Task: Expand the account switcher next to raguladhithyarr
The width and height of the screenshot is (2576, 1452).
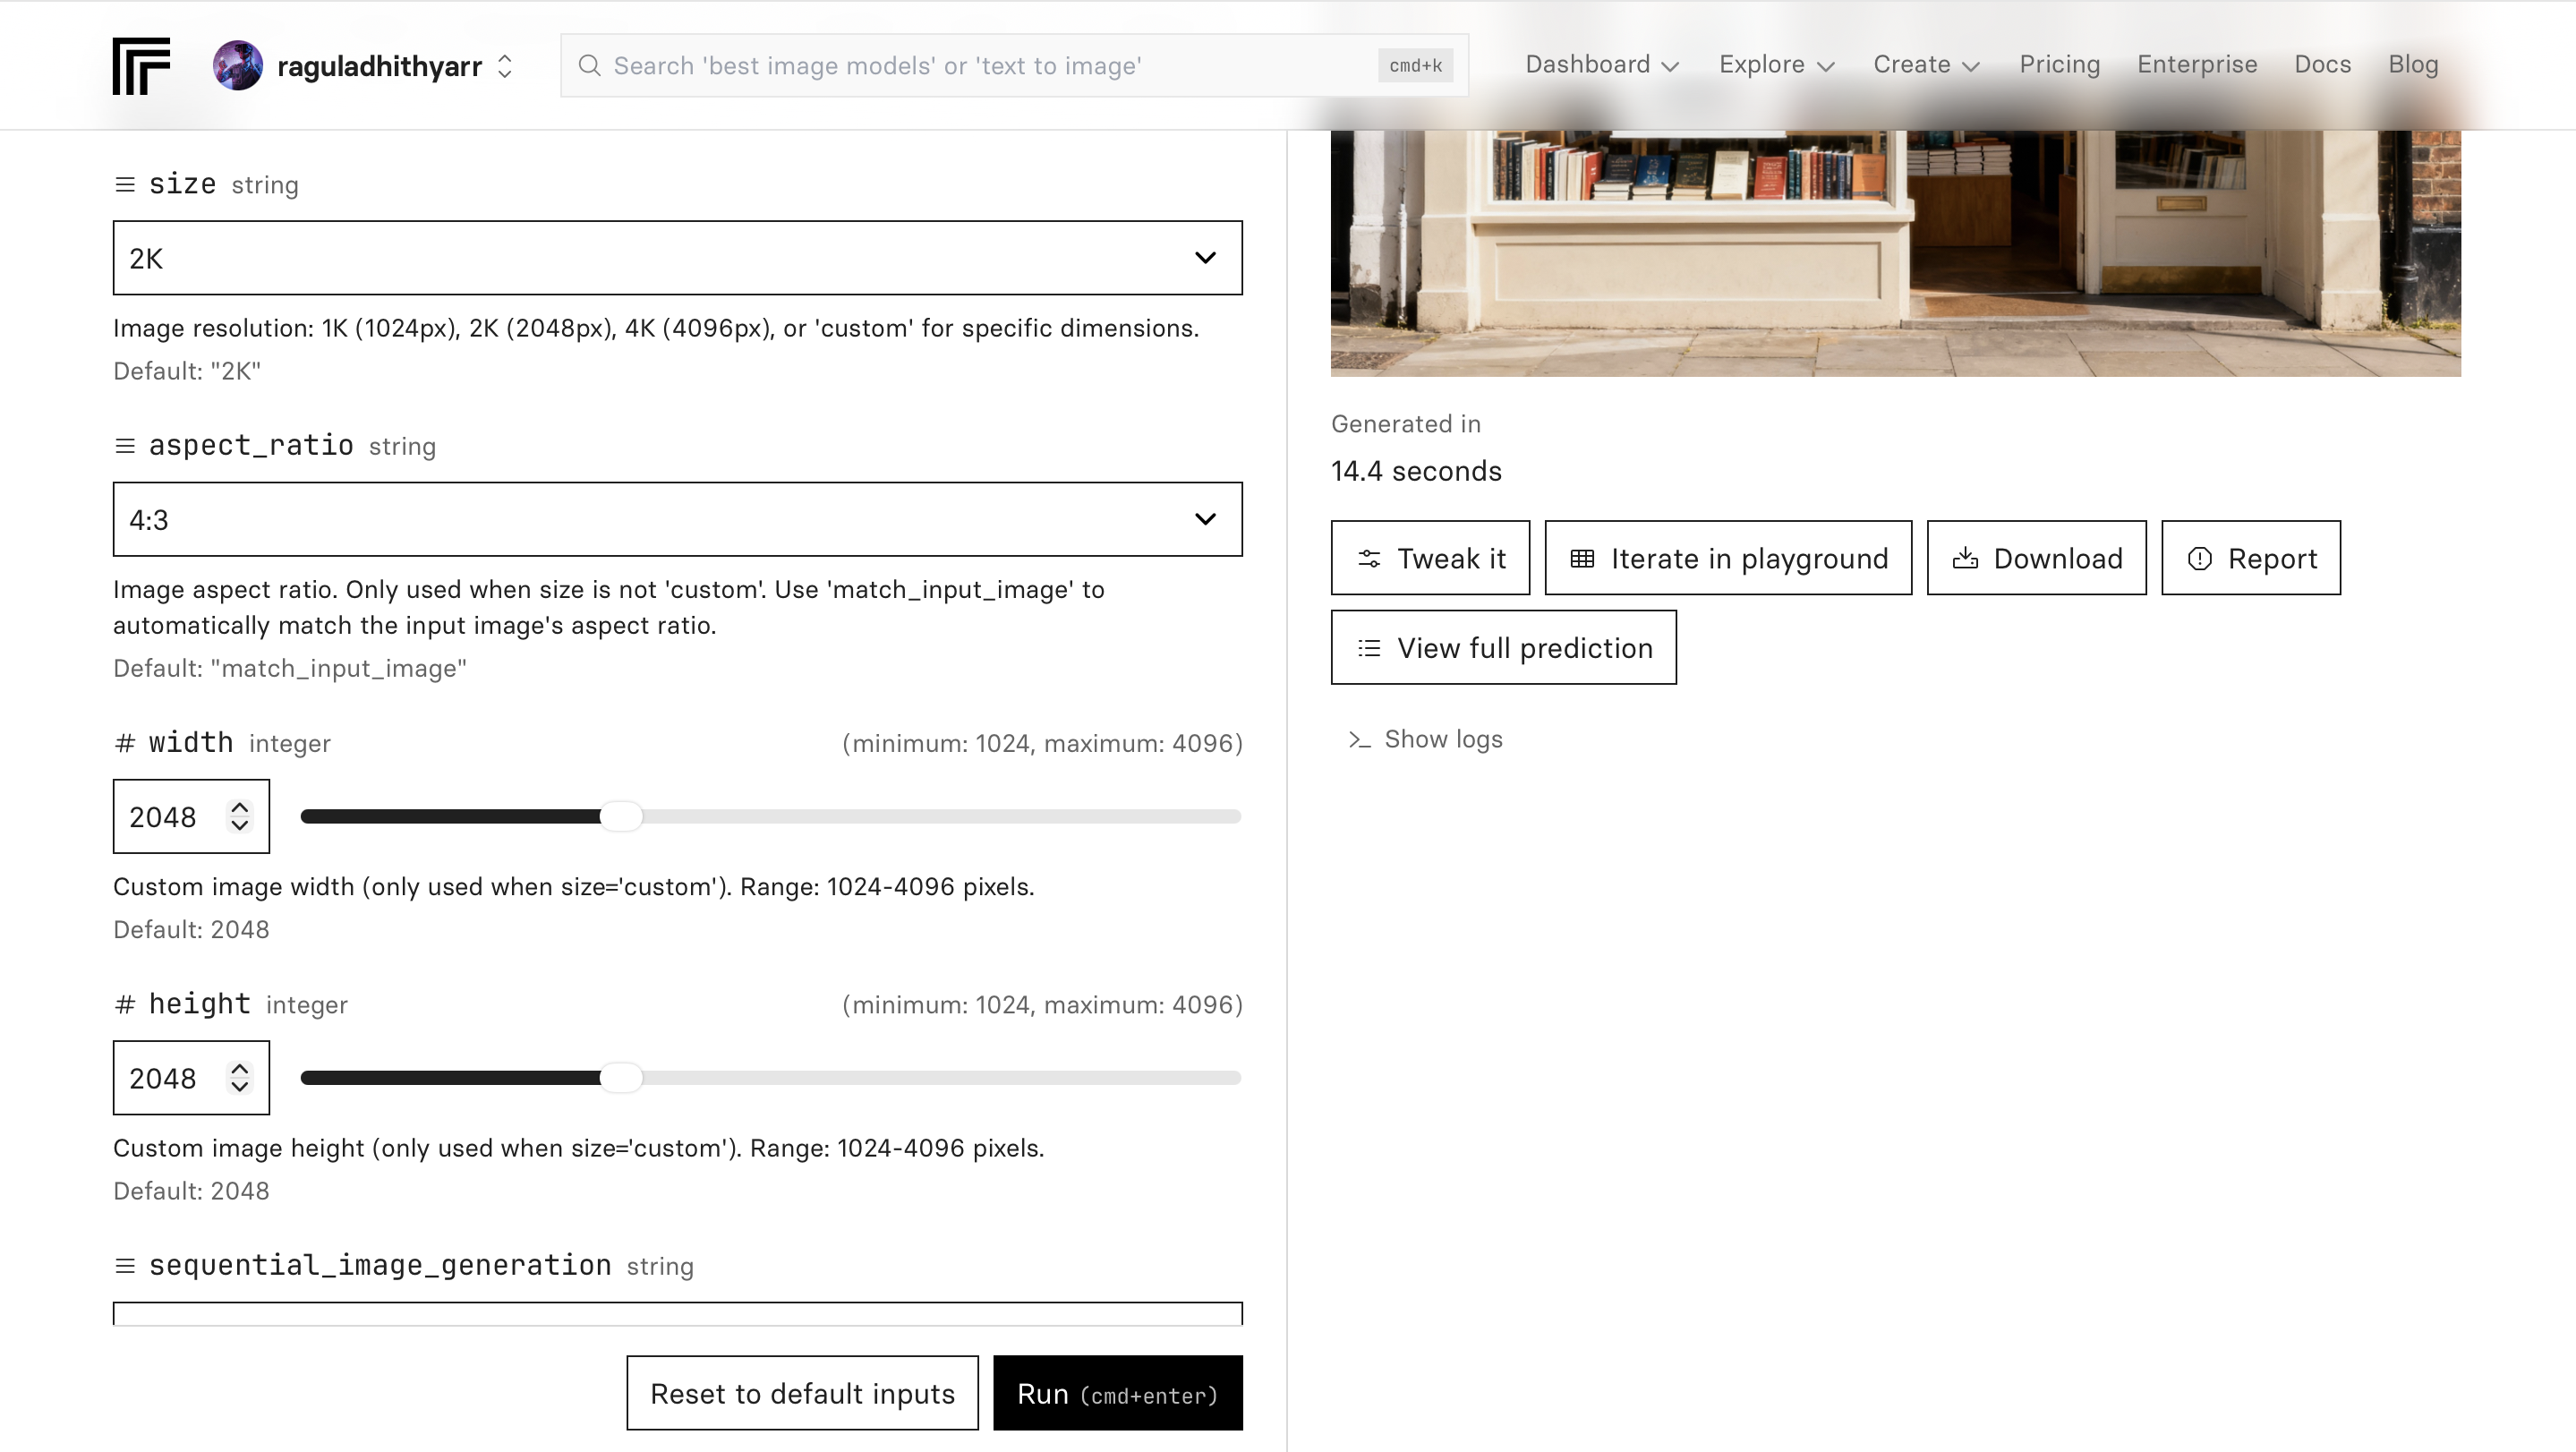Action: point(505,66)
